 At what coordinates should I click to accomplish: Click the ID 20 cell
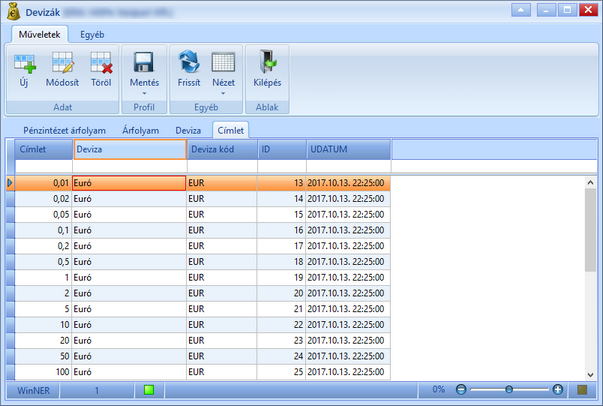[x=281, y=293]
